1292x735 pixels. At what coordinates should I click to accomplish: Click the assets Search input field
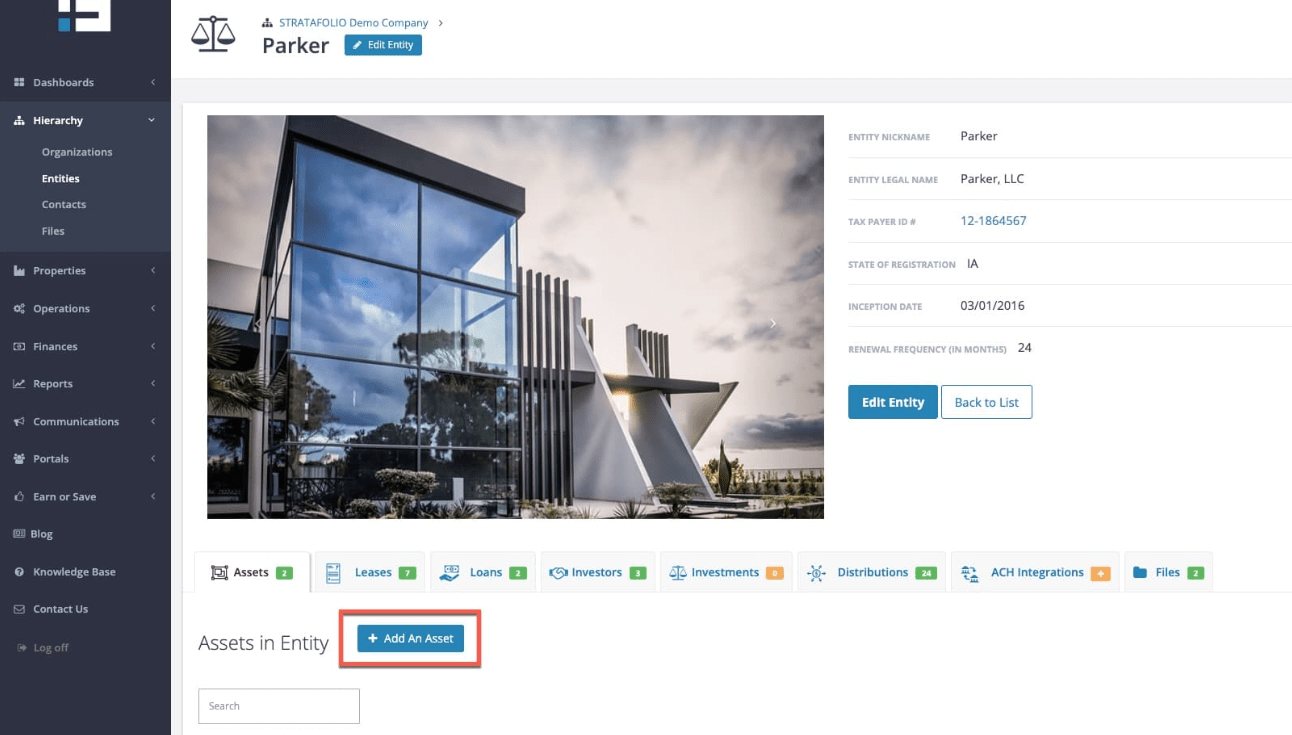point(279,706)
